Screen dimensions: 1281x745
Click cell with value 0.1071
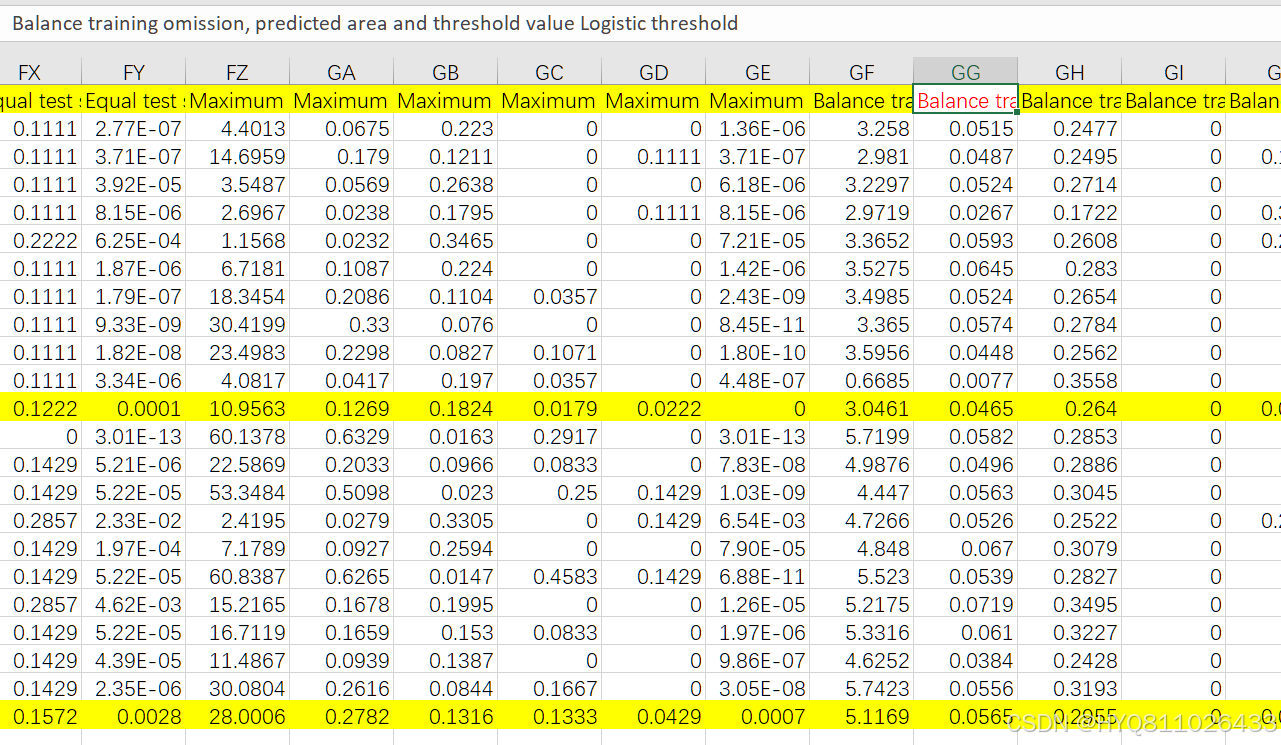point(550,353)
